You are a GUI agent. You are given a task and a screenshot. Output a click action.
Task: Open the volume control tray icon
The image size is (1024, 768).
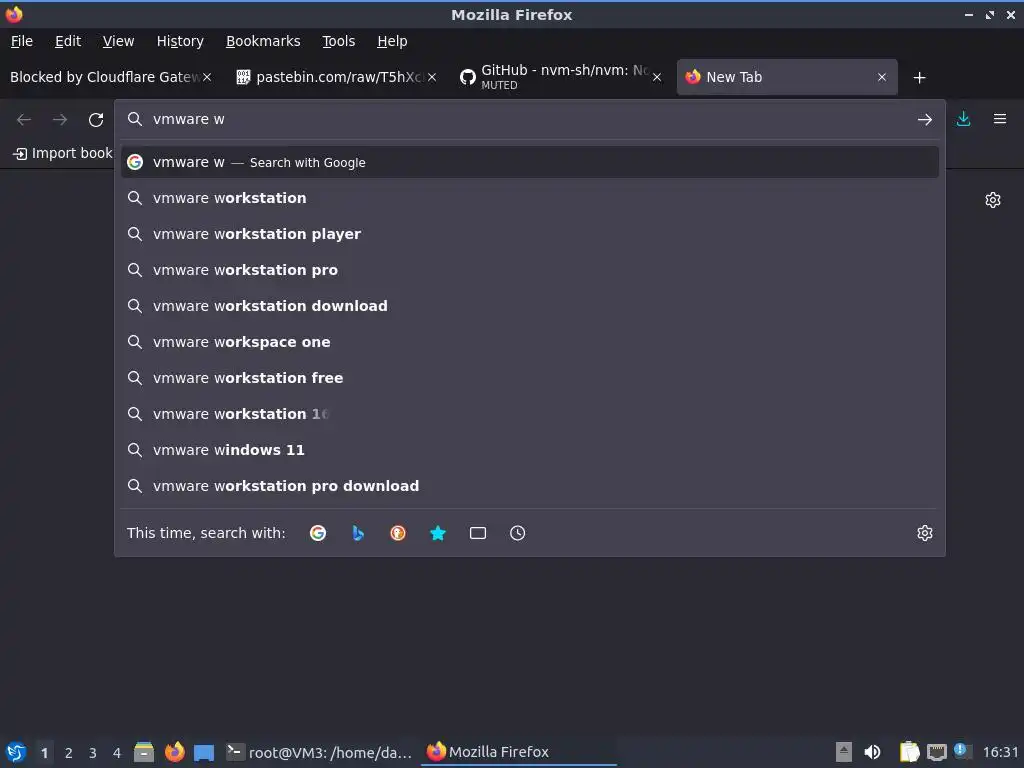872,752
